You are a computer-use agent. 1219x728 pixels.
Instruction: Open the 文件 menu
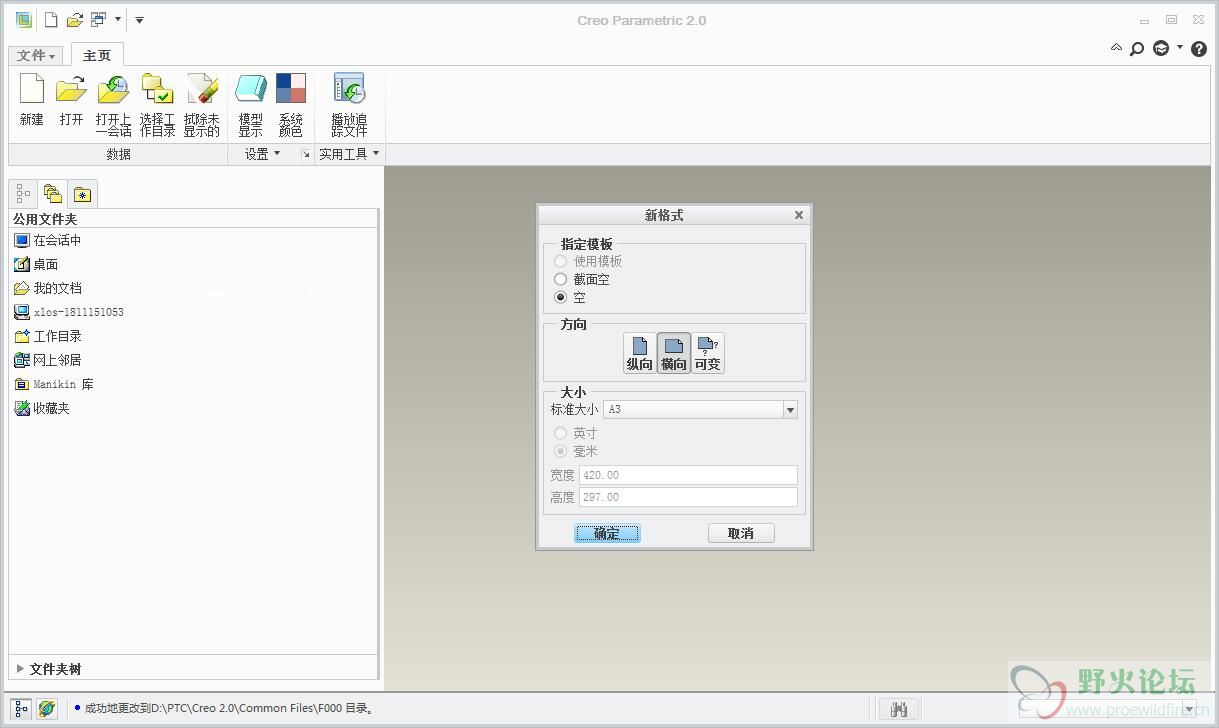click(x=37, y=55)
